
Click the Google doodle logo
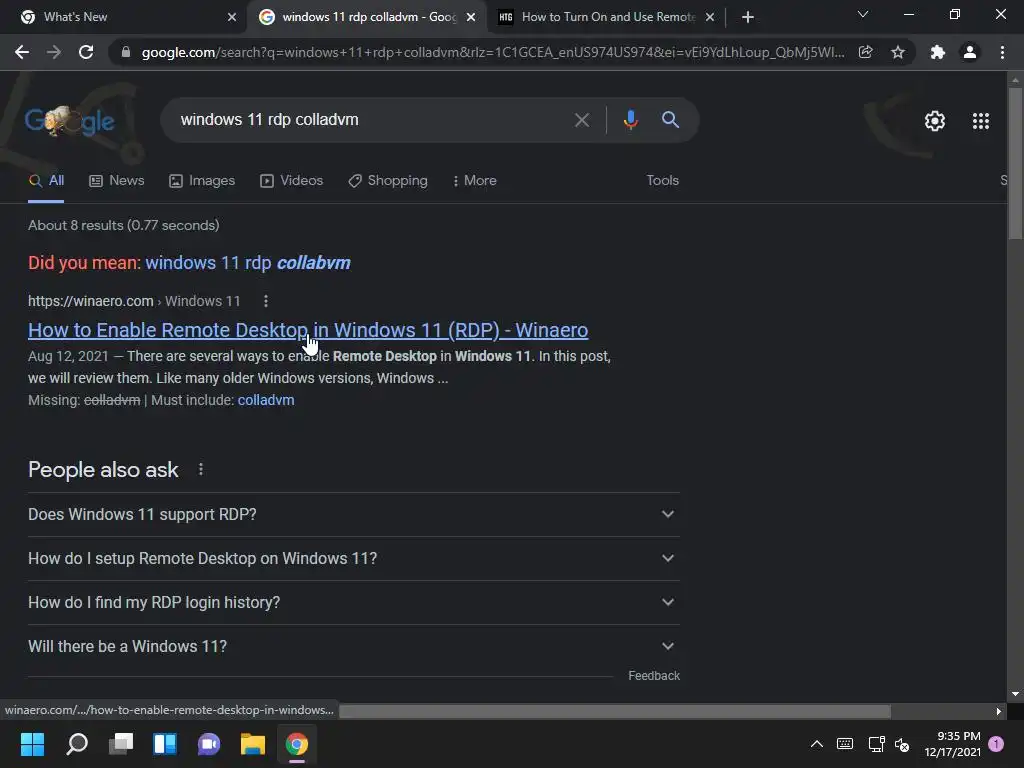pyautogui.click(x=70, y=121)
